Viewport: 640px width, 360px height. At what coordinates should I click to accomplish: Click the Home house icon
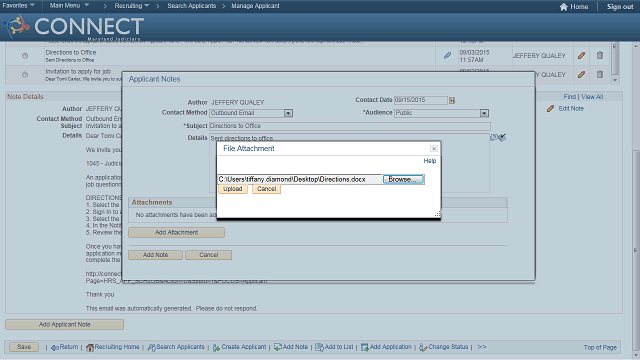tap(564, 7)
